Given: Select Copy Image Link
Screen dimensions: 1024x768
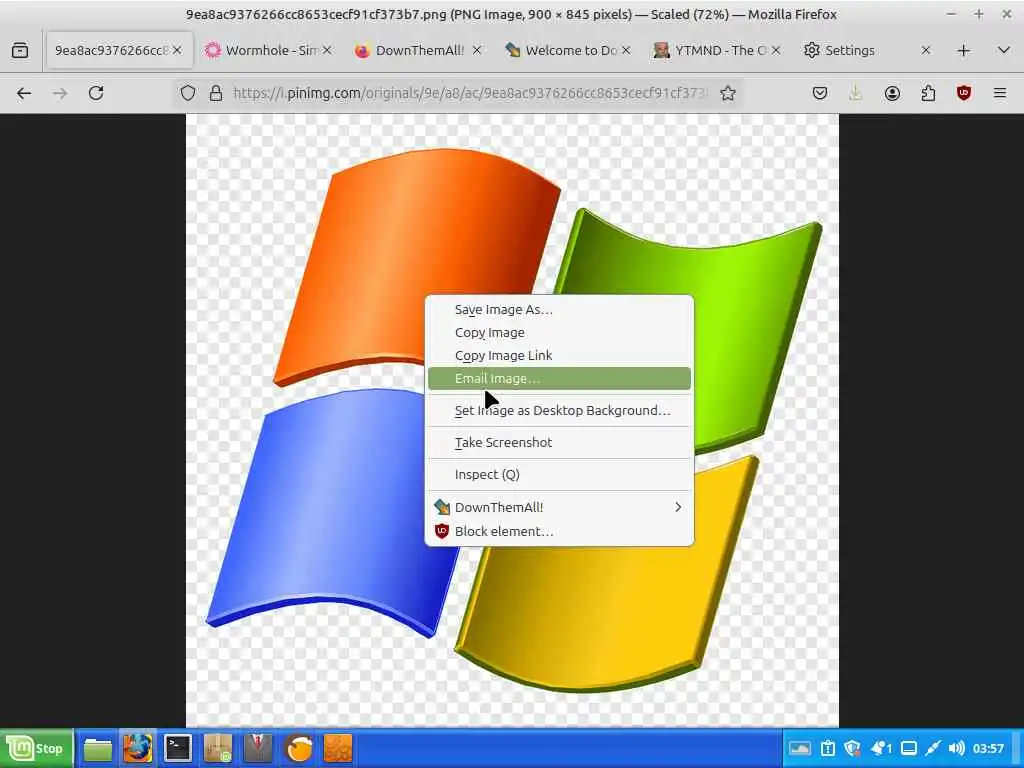Looking at the screenshot, I should coord(559,355).
